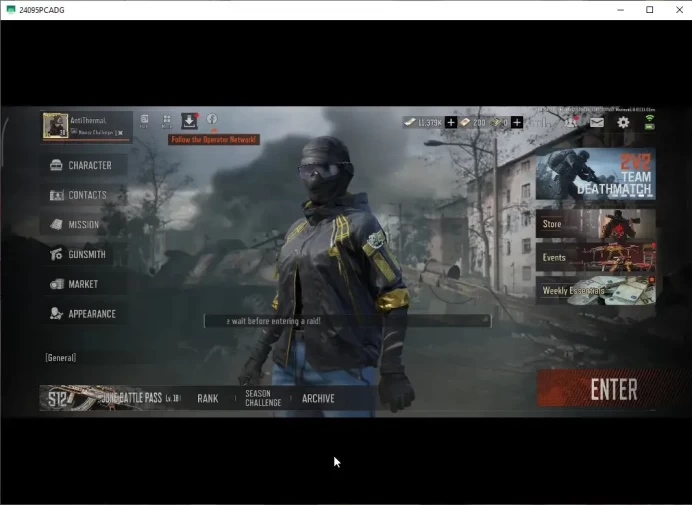Open the CHARACTER menu
The image size is (692, 505).
coord(84,165)
